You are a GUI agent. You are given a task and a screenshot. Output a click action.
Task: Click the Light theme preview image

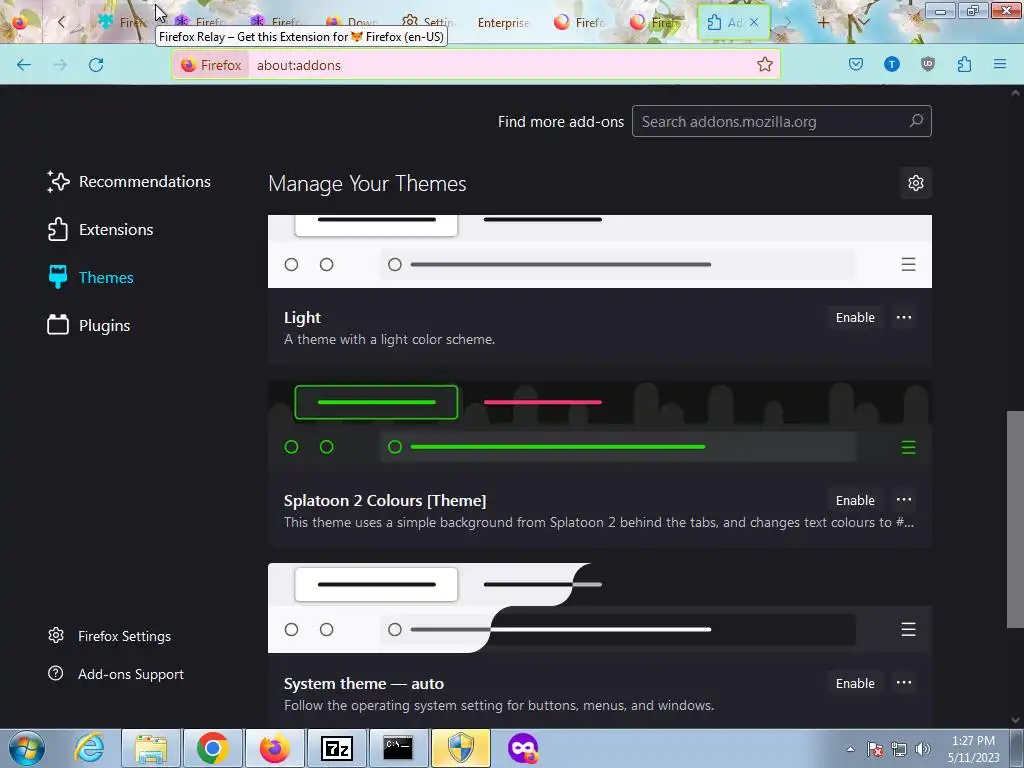(600, 251)
